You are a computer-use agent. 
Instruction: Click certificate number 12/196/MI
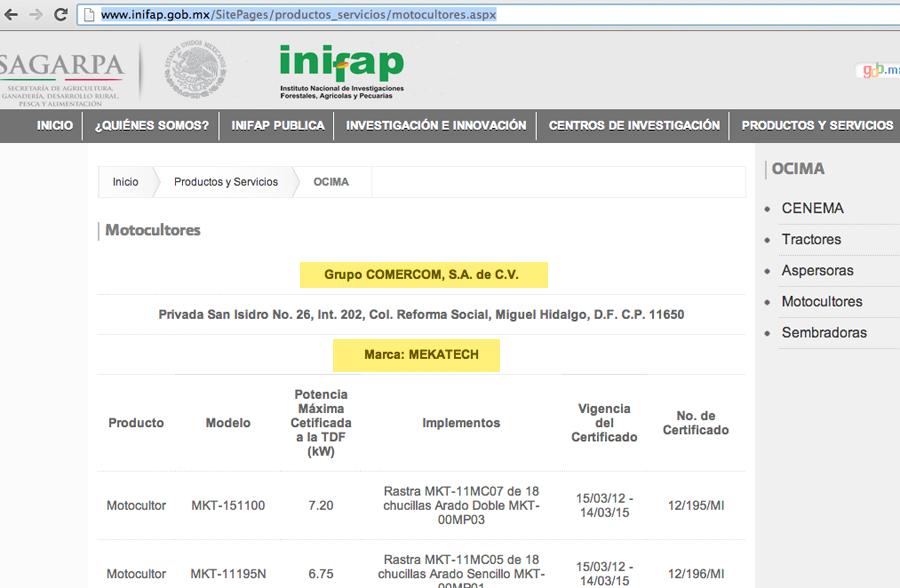696,574
